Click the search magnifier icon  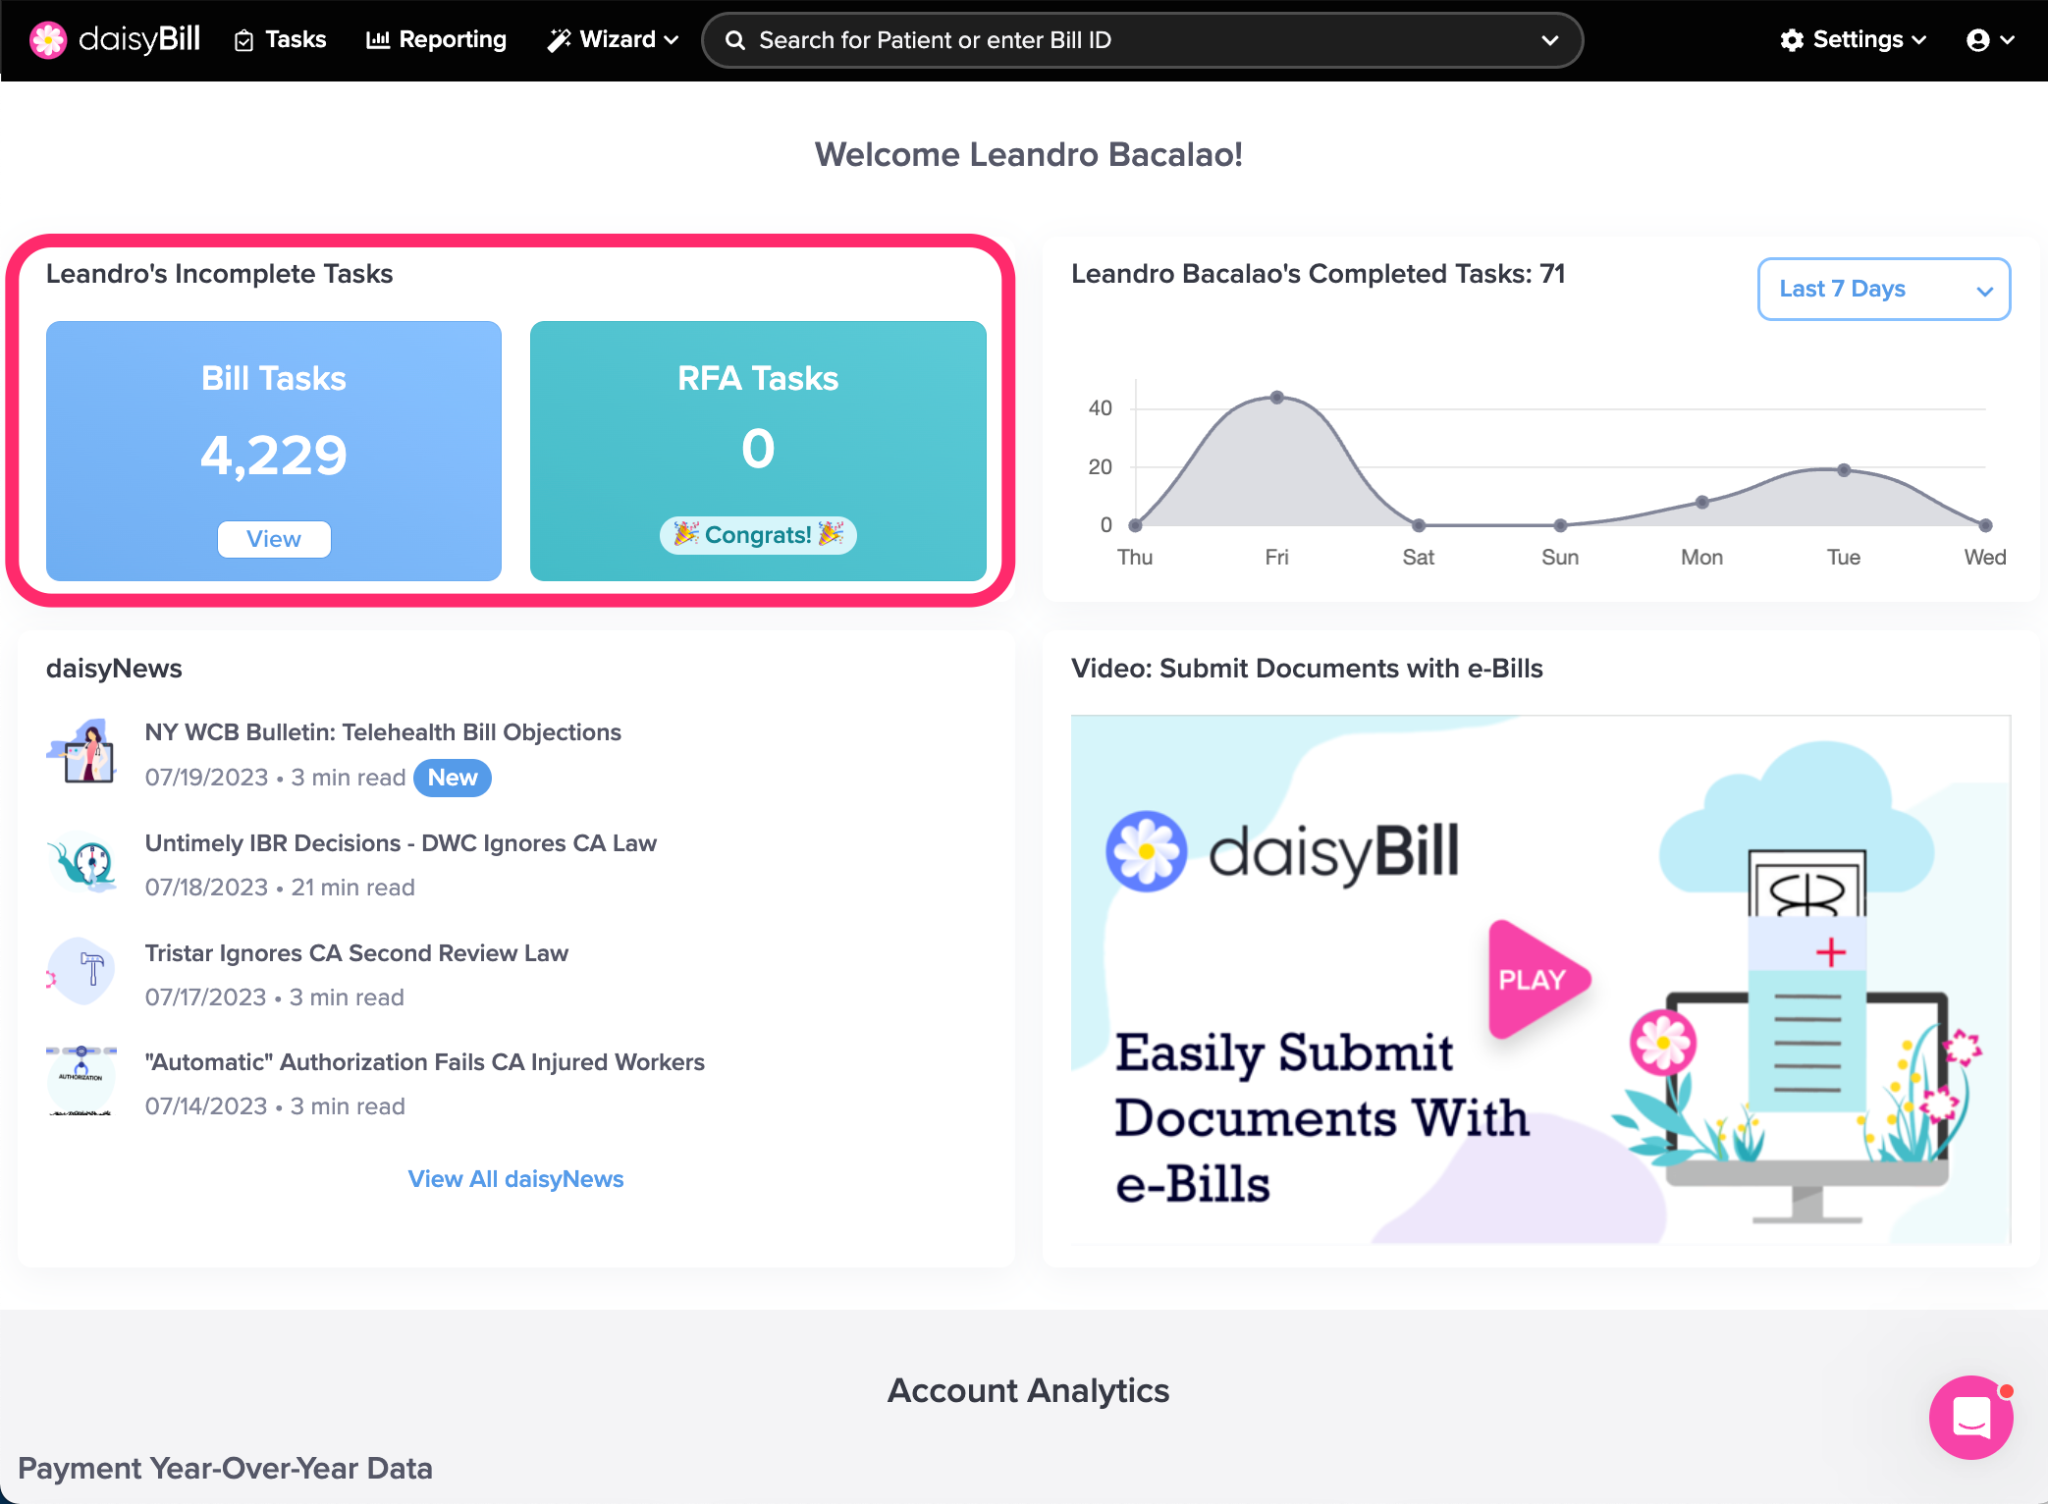[735, 40]
